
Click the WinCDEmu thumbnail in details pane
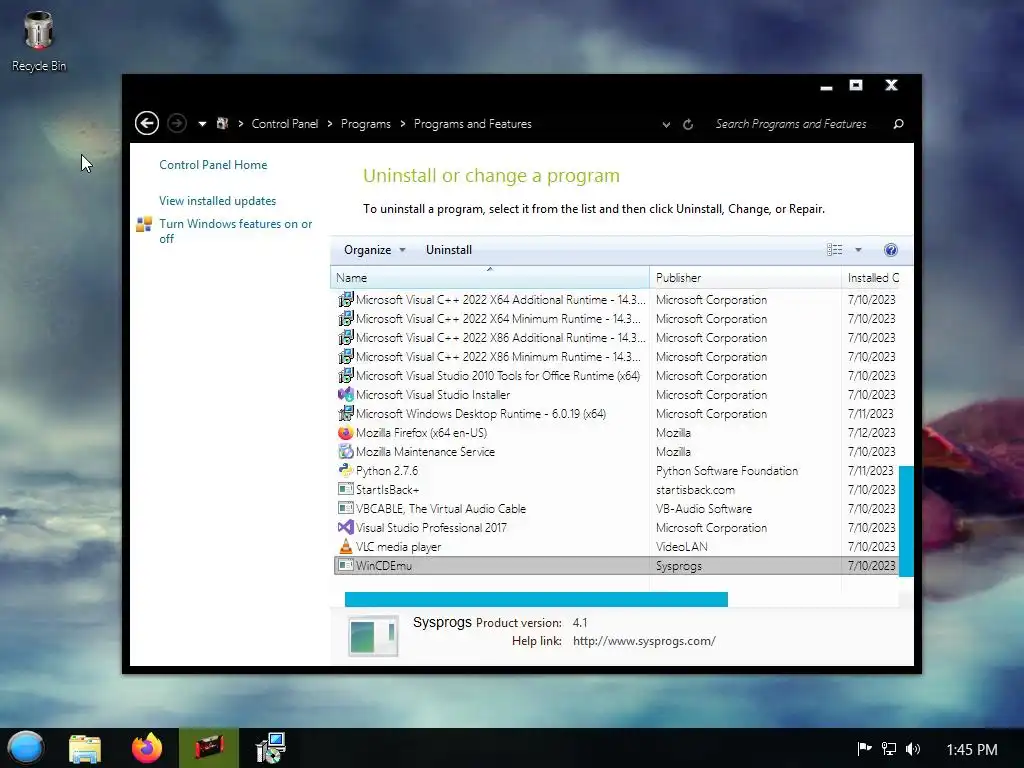[x=372, y=636]
